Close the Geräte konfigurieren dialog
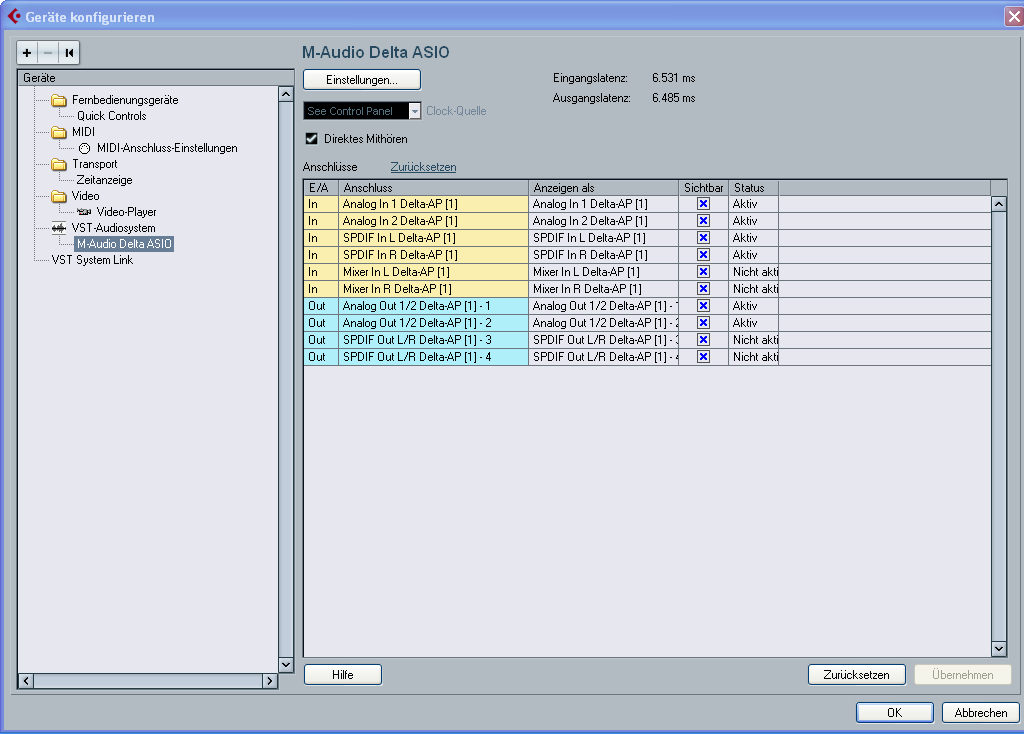This screenshot has width=1024, height=734. pos(1014,16)
